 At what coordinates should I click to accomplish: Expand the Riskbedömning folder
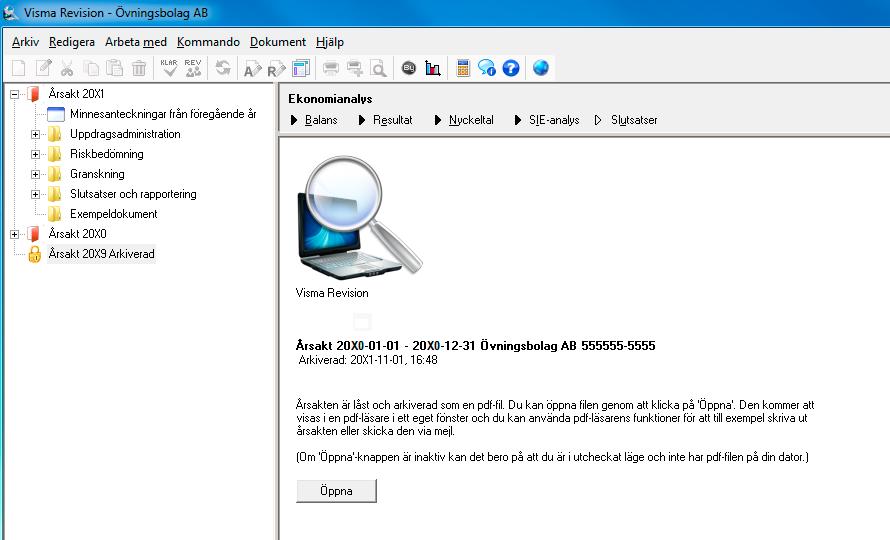click(x=35, y=154)
